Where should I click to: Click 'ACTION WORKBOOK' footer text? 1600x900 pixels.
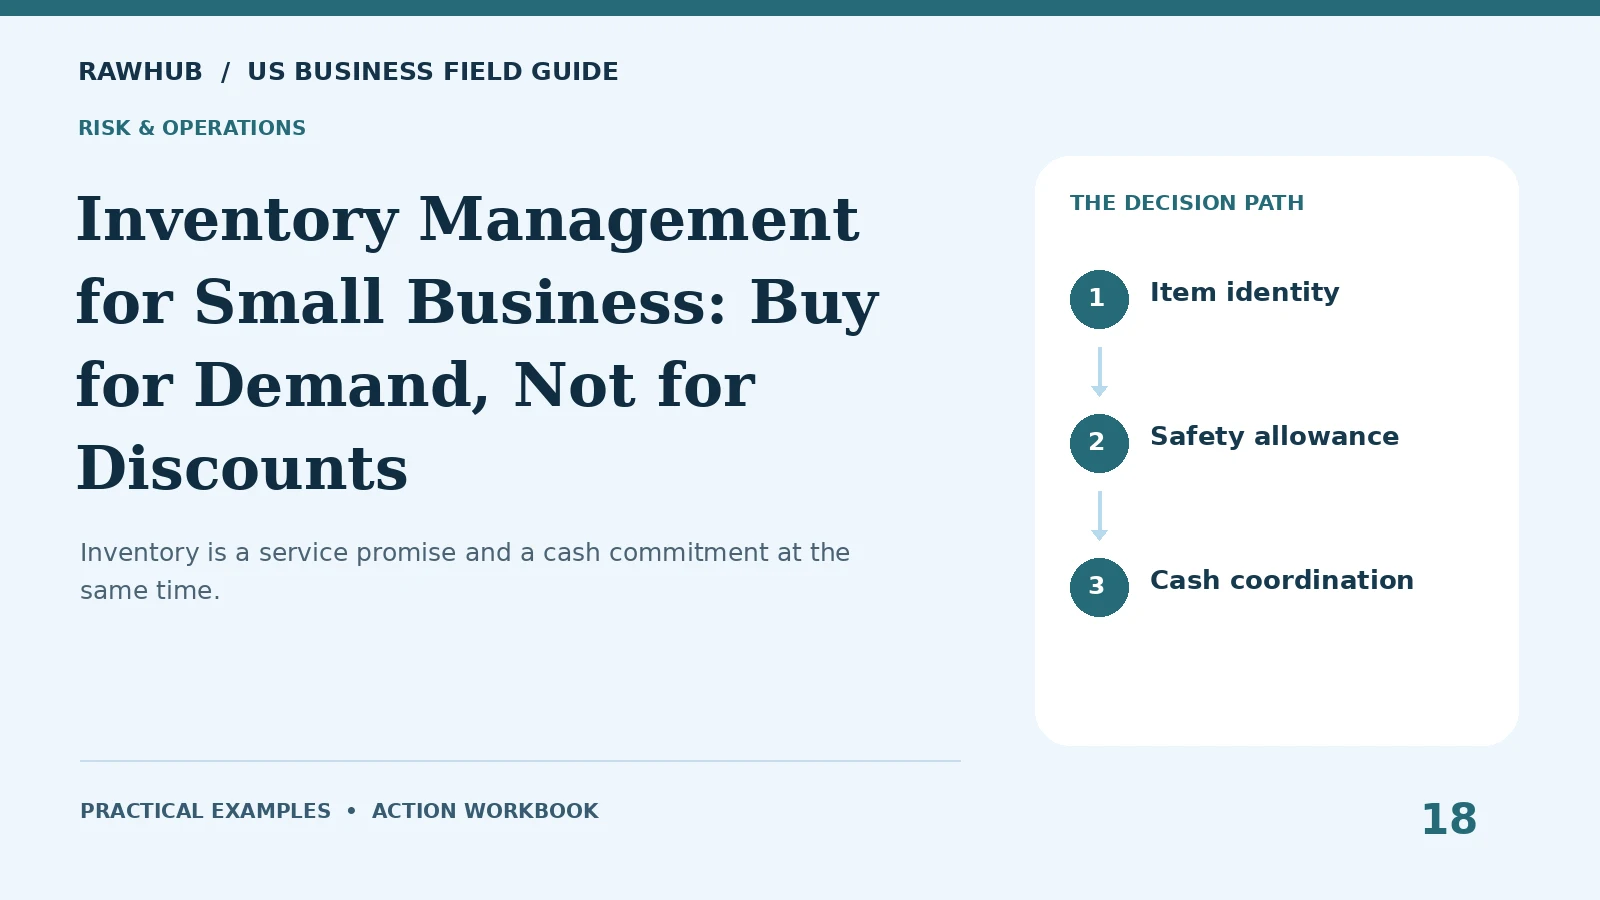(485, 811)
